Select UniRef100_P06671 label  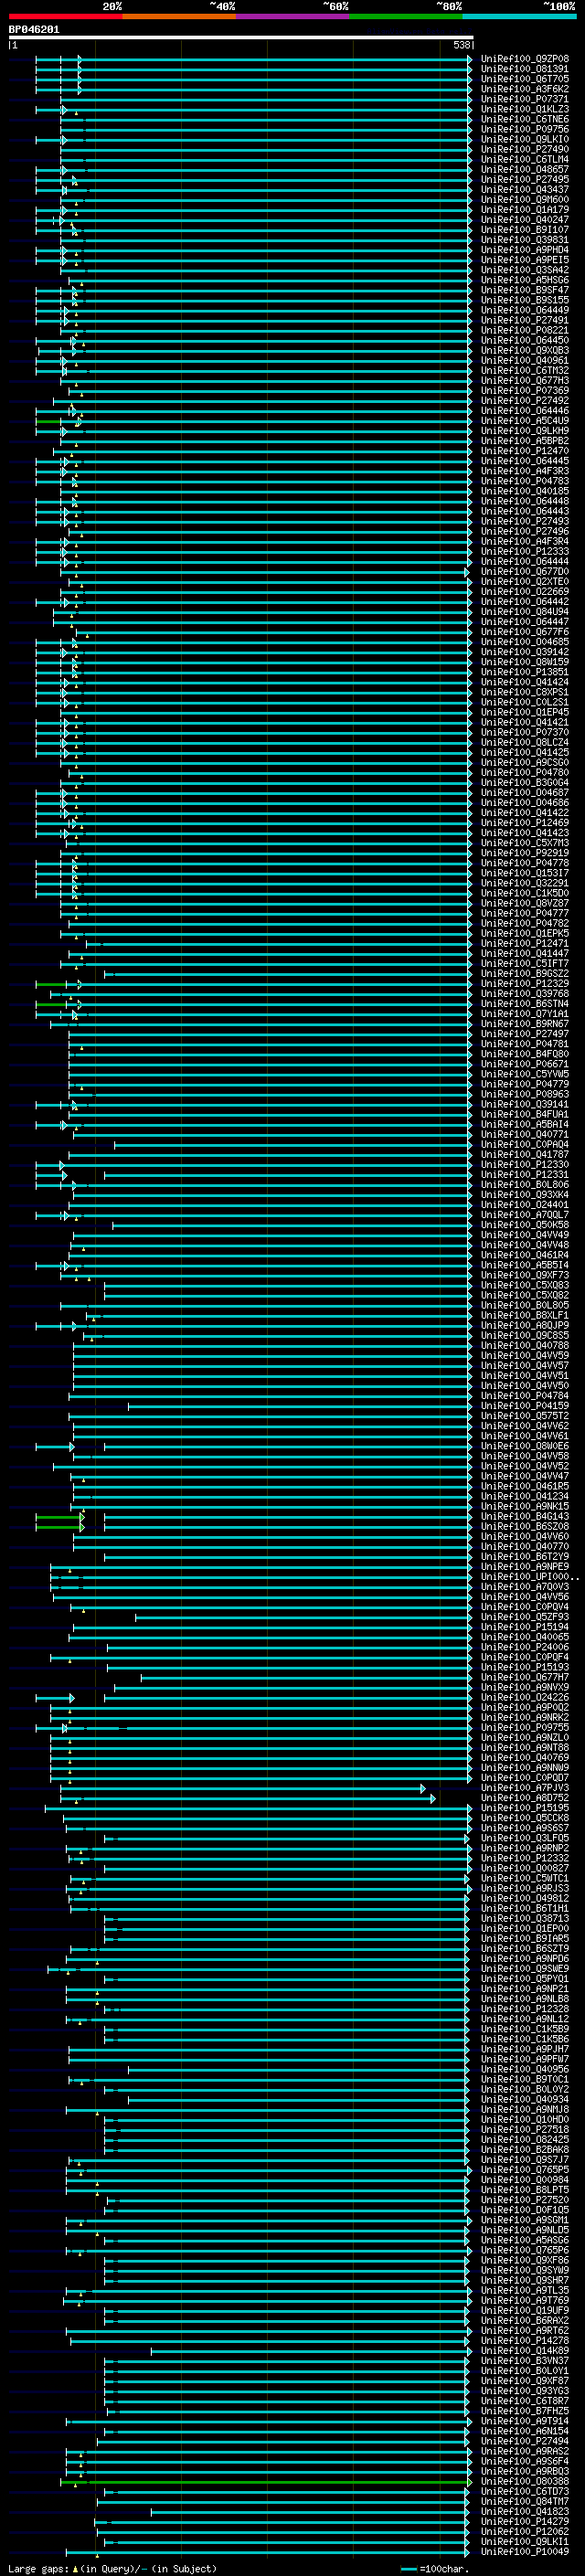point(524,1064)
